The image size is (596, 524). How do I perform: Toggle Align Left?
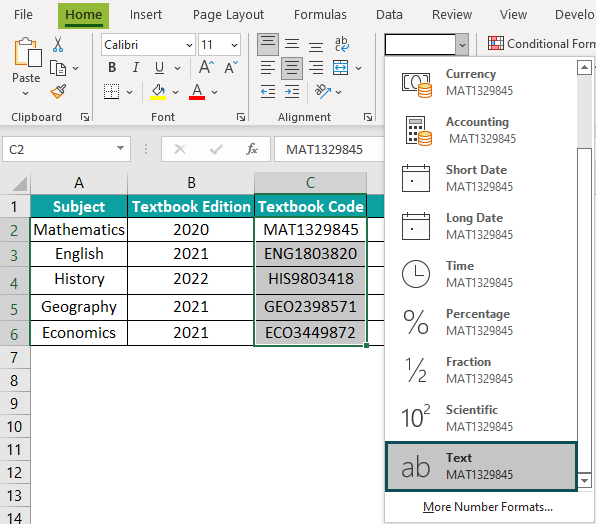tap(268, 68)
